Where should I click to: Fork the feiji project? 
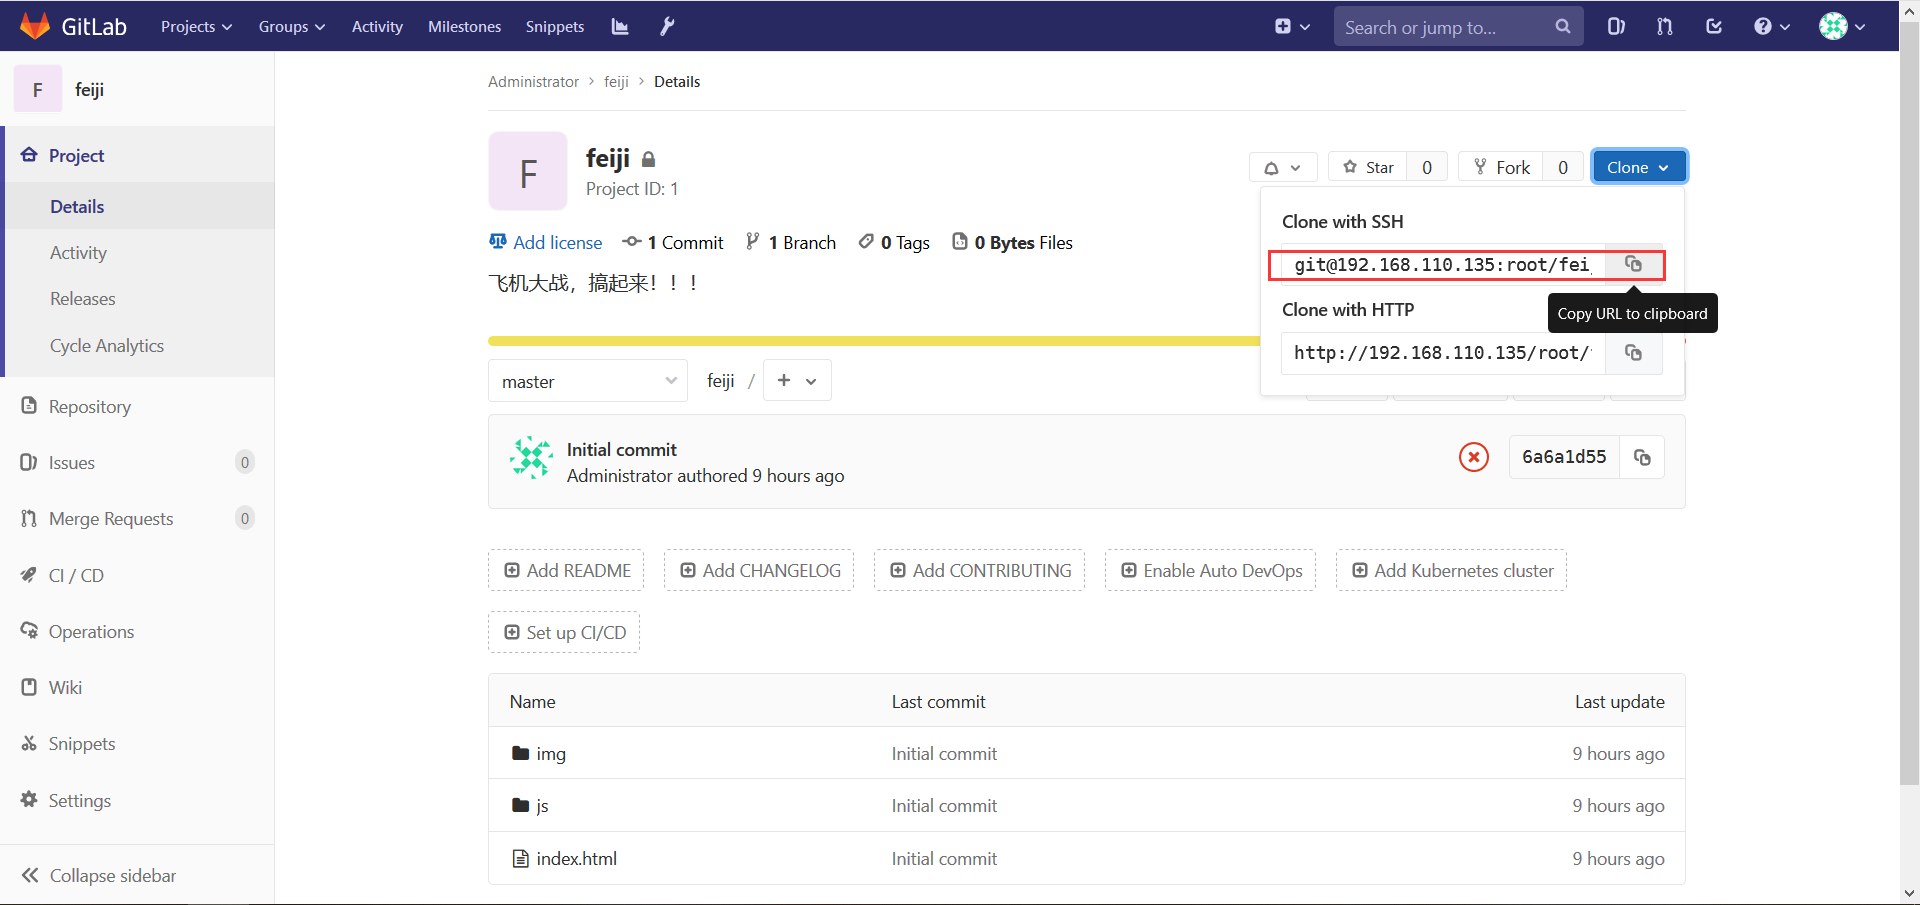1501,167
